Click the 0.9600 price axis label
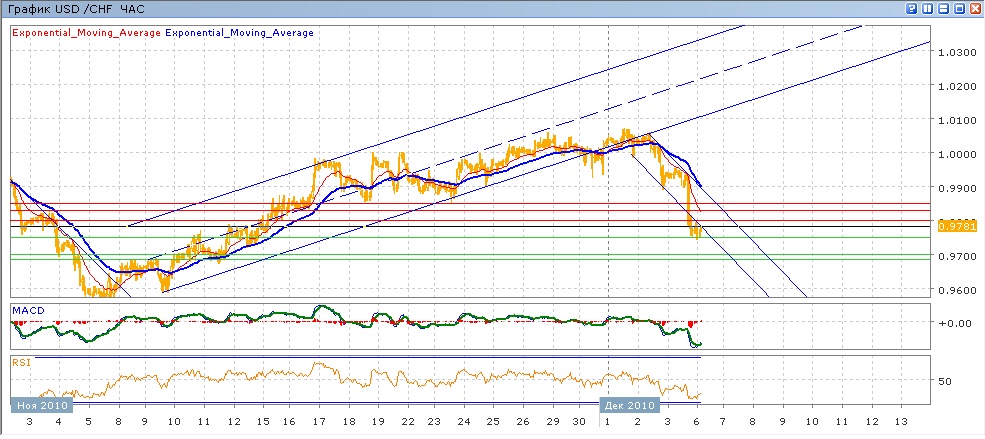 click(954, 290)
